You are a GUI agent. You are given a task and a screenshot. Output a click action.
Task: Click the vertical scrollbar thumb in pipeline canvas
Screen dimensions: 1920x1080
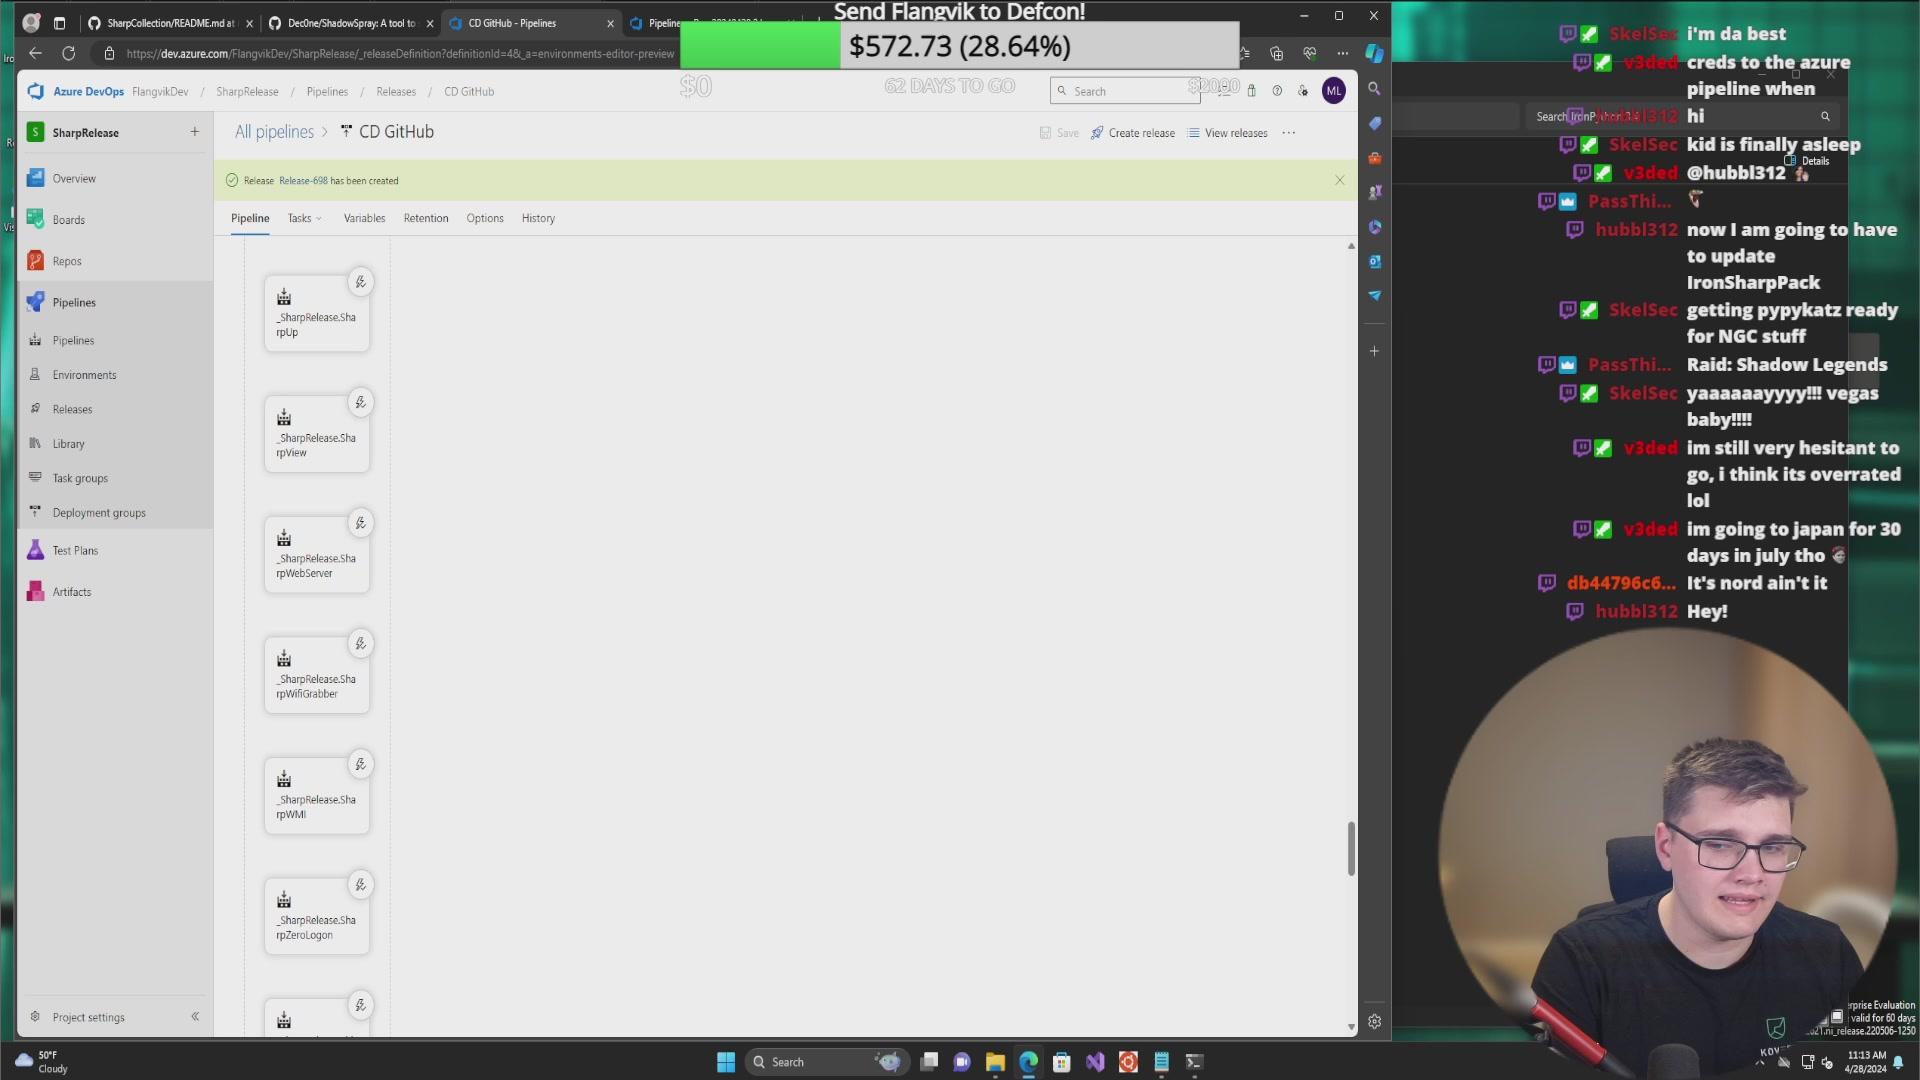pos(1351,848)
